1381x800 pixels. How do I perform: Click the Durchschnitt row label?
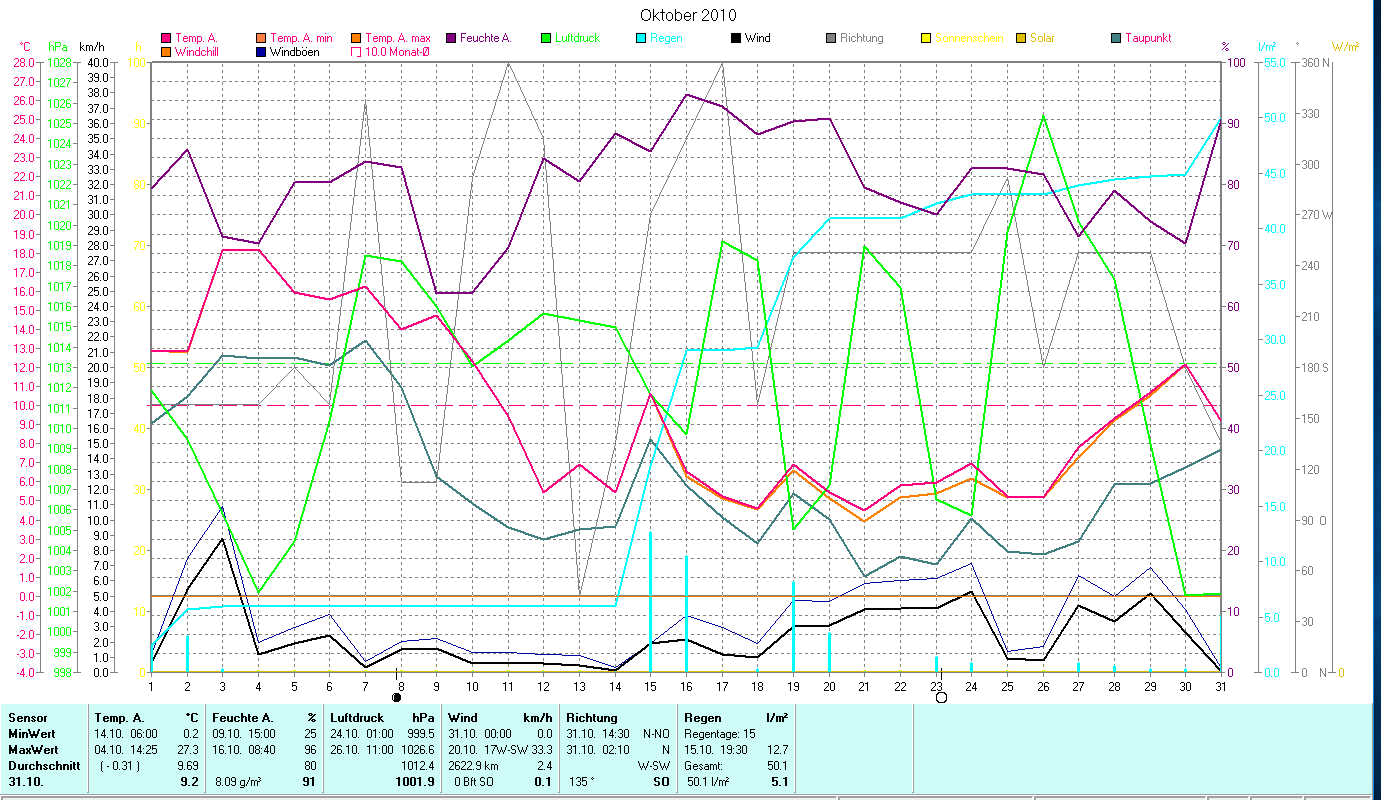(x=43, y=766)
